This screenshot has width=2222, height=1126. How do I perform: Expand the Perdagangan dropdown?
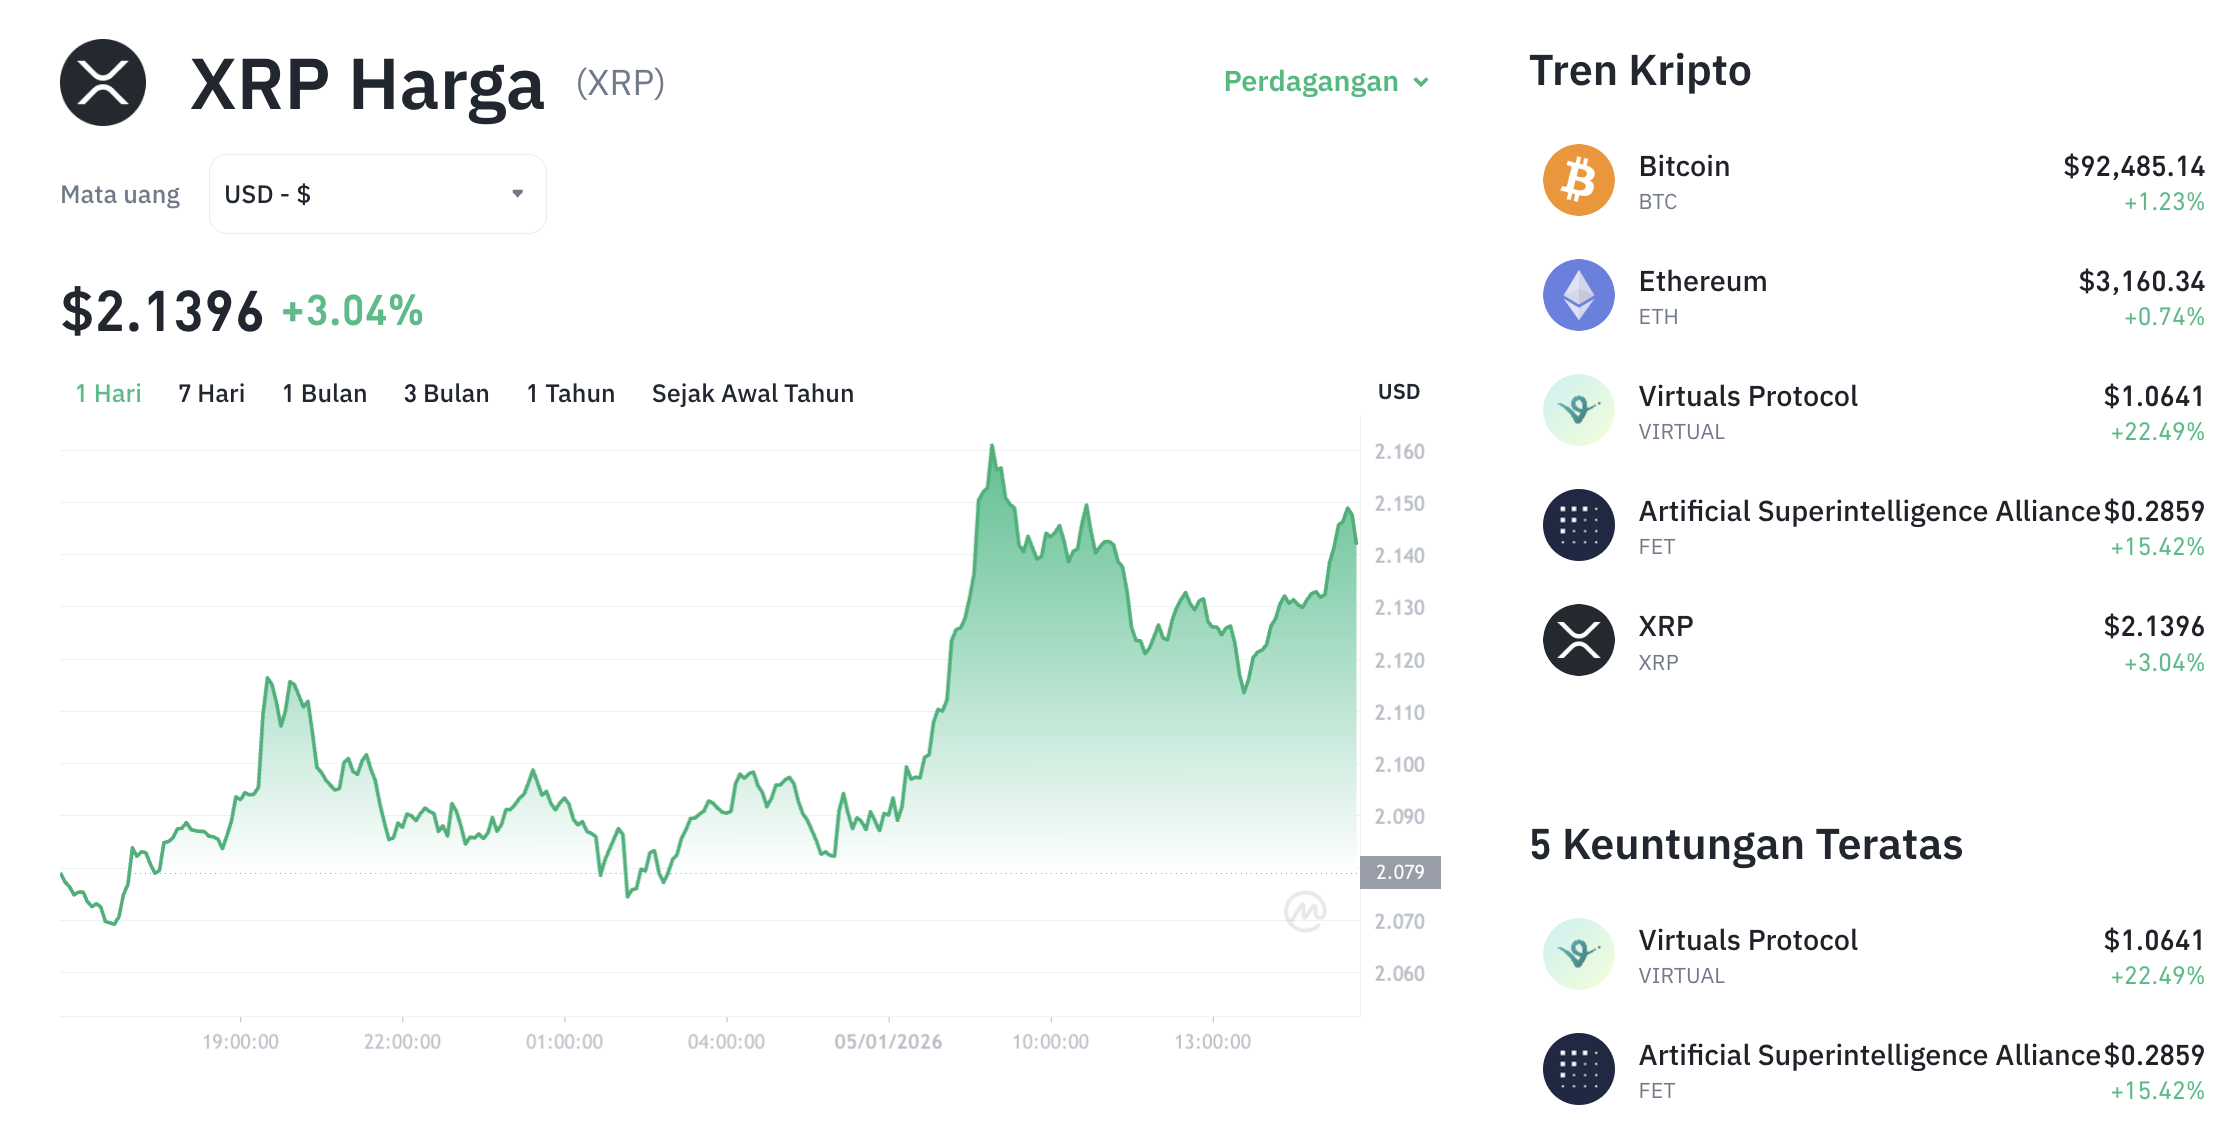pyautogui.click(x=1326, y=81)
